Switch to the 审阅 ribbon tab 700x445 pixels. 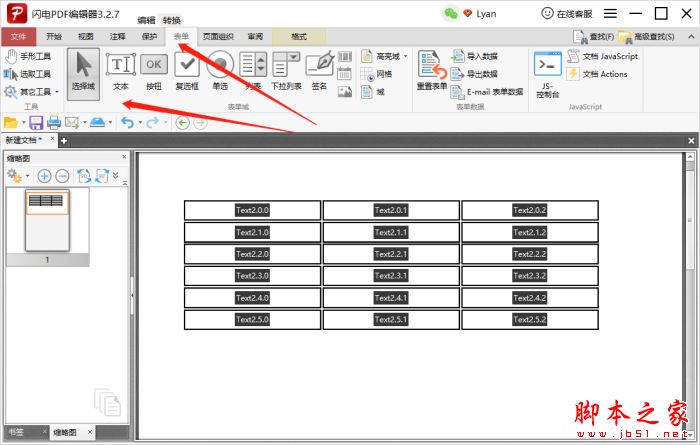click(x=255, y=37)
